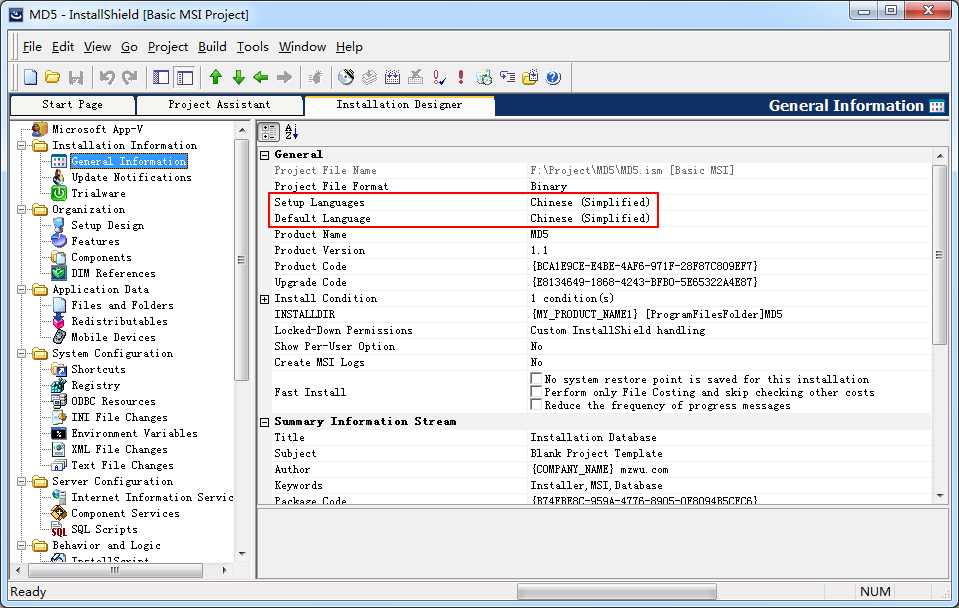The width and height of the screenshot is (959, 608).
Task: Check 'Perform only File Costing' option
Action: pos(536,392)
